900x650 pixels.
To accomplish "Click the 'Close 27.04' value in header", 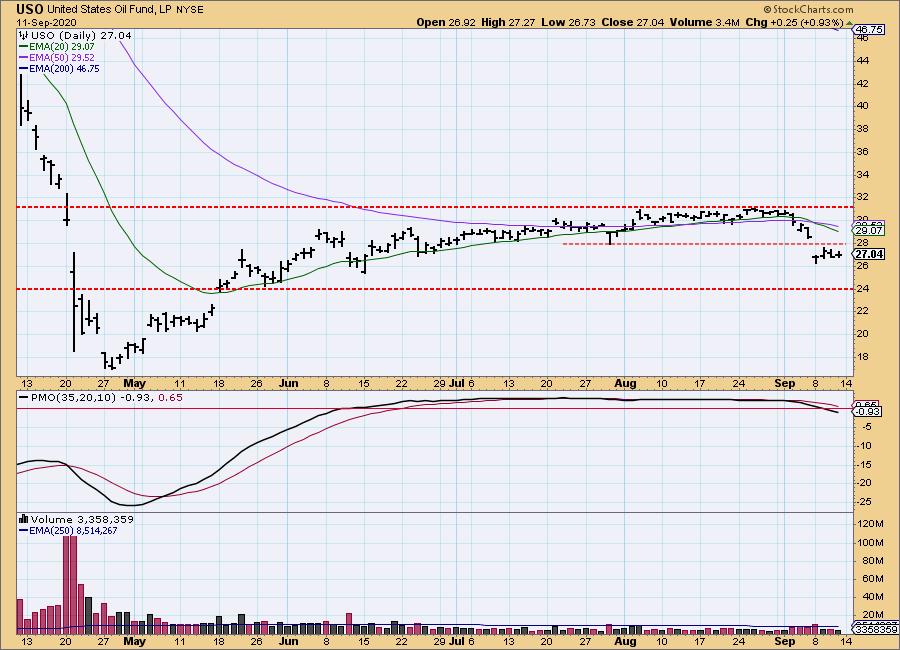I will (x=633, y=22).
